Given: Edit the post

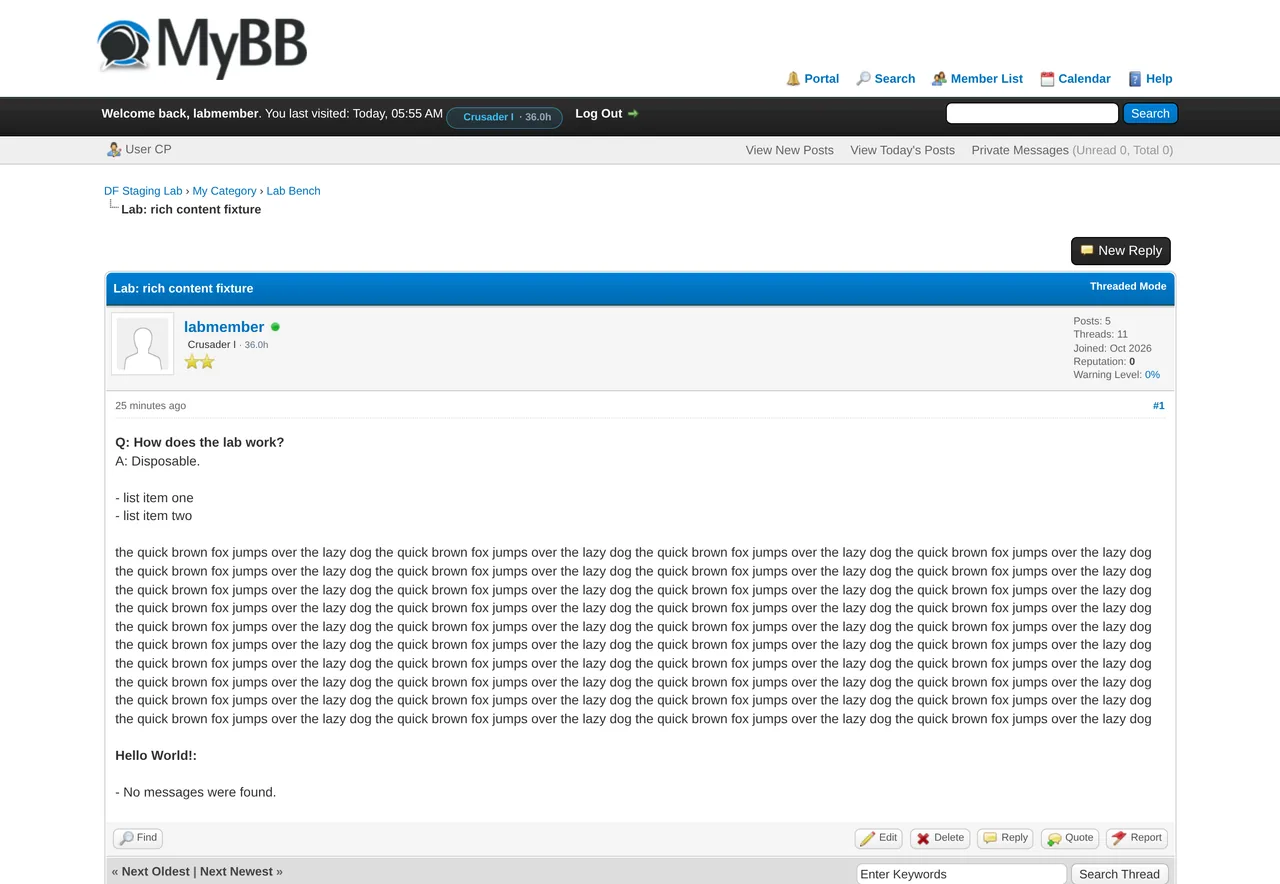Looking at the screenshot, I should coord(879,838).
